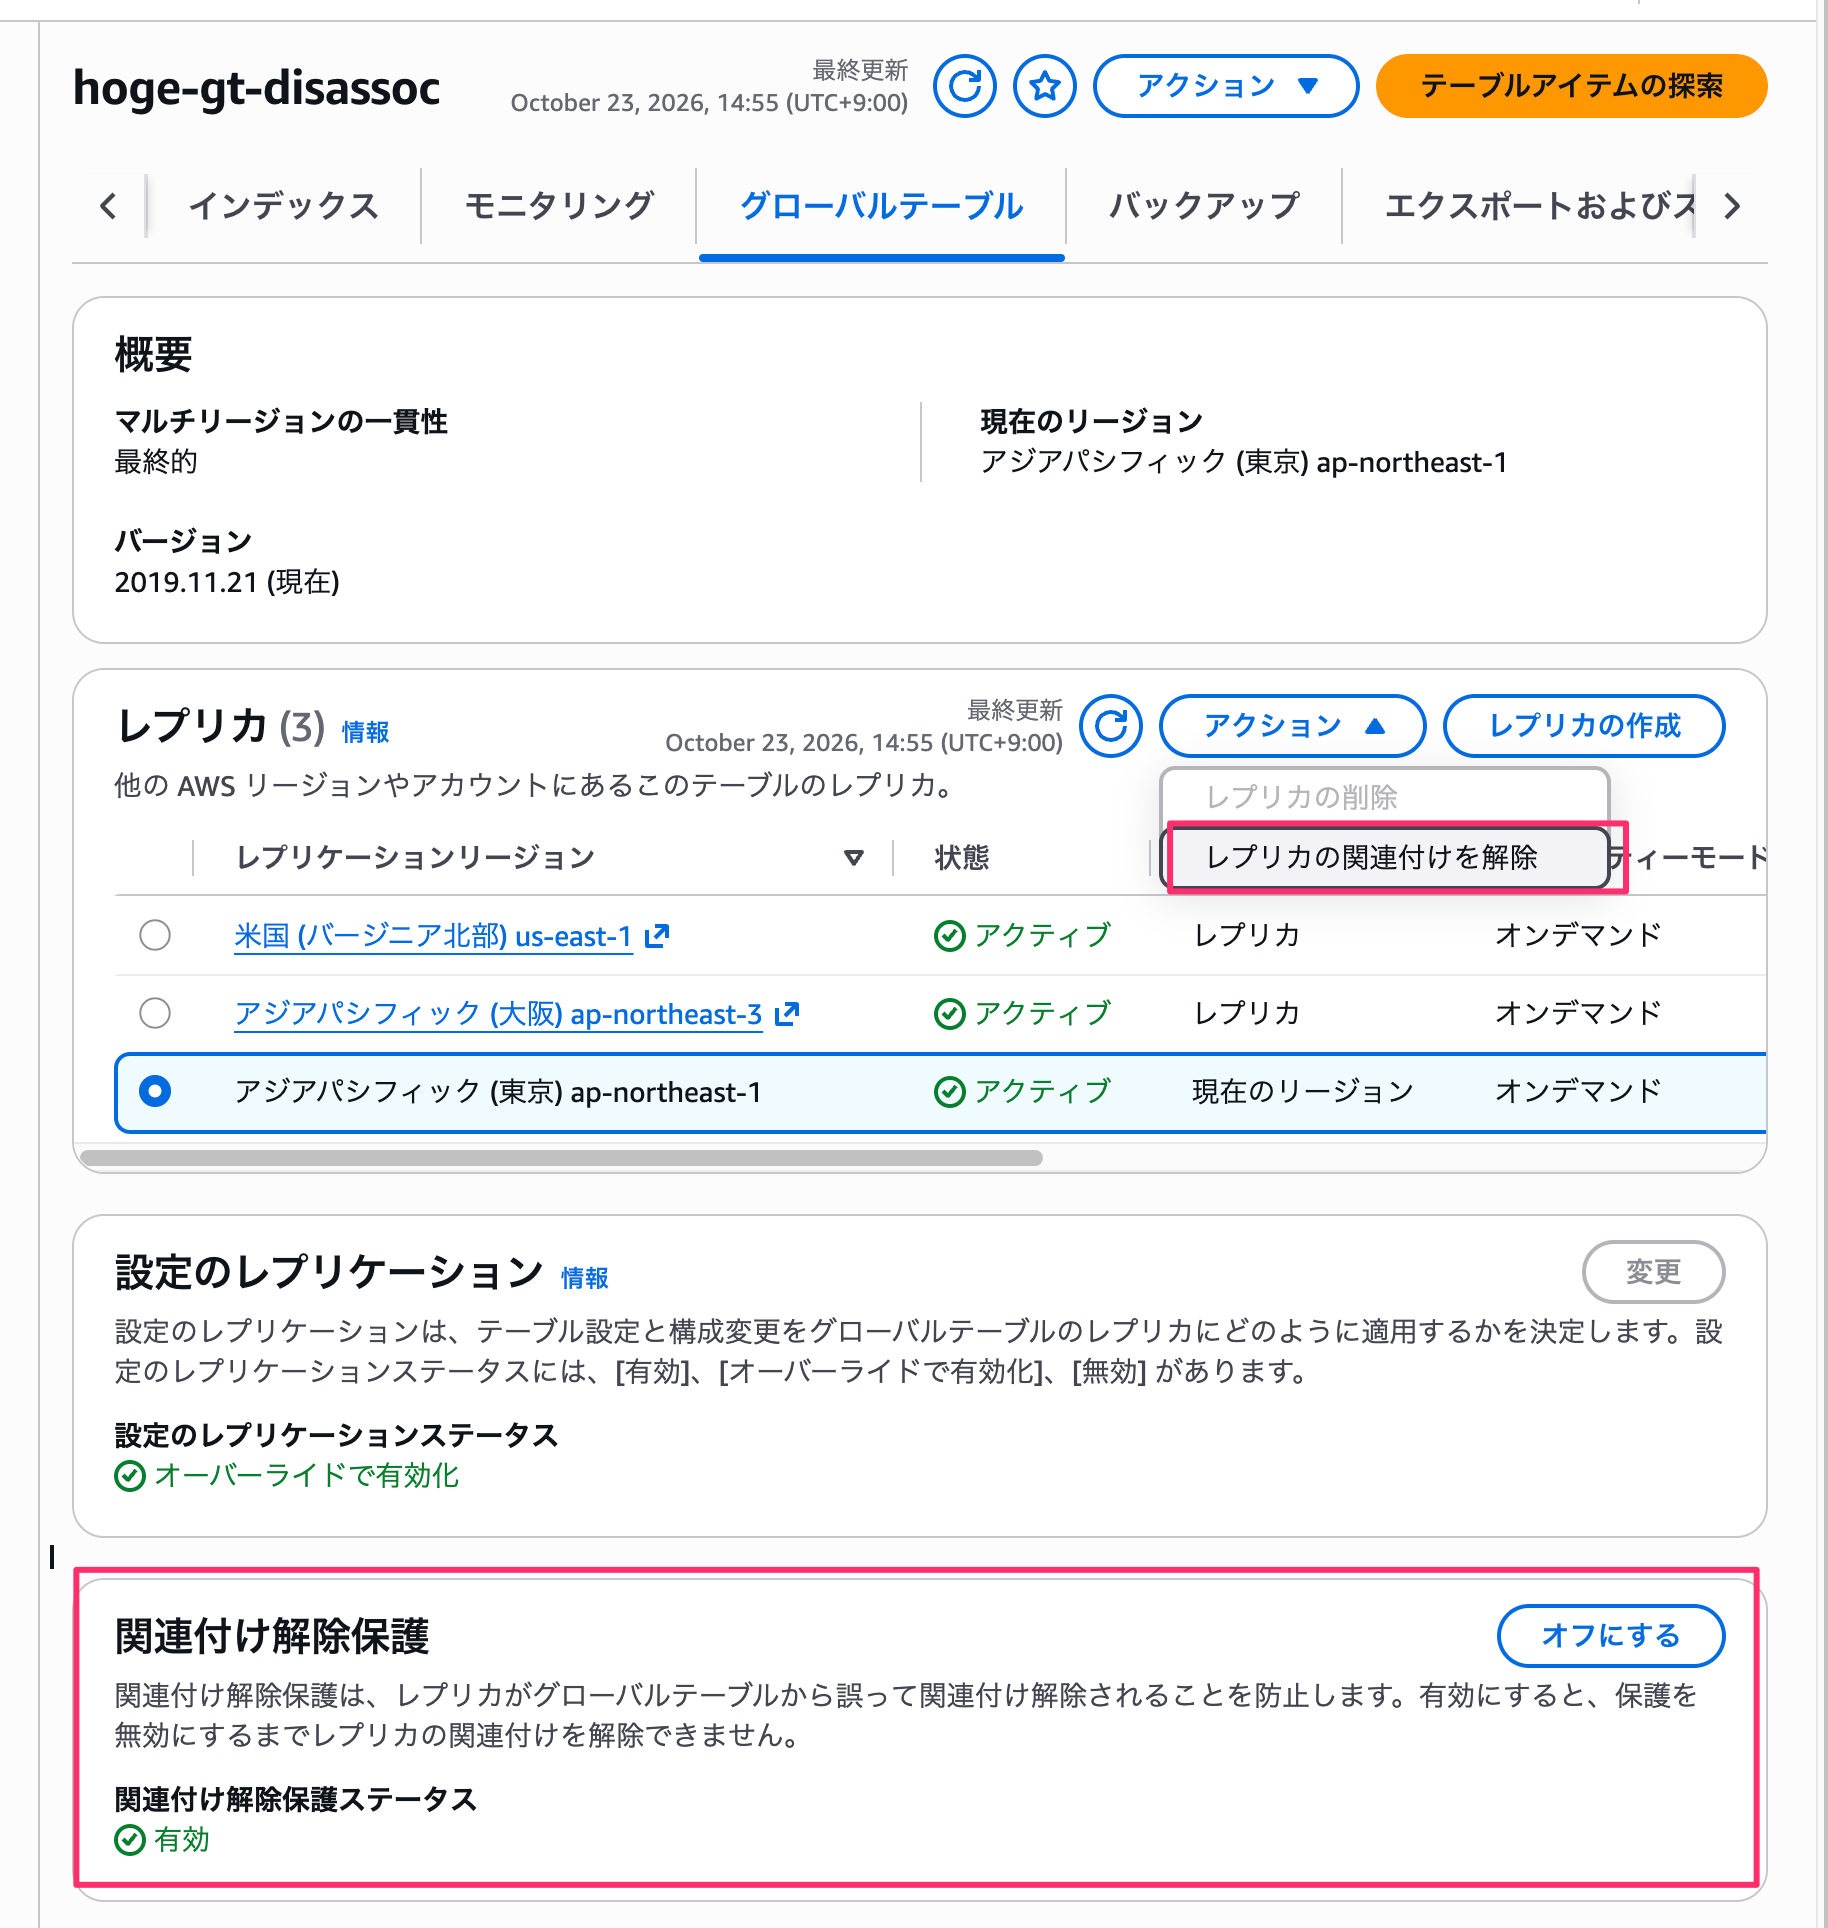
Task: Select the us-east-1 replica radio button
Action: [x=155, y=936]
